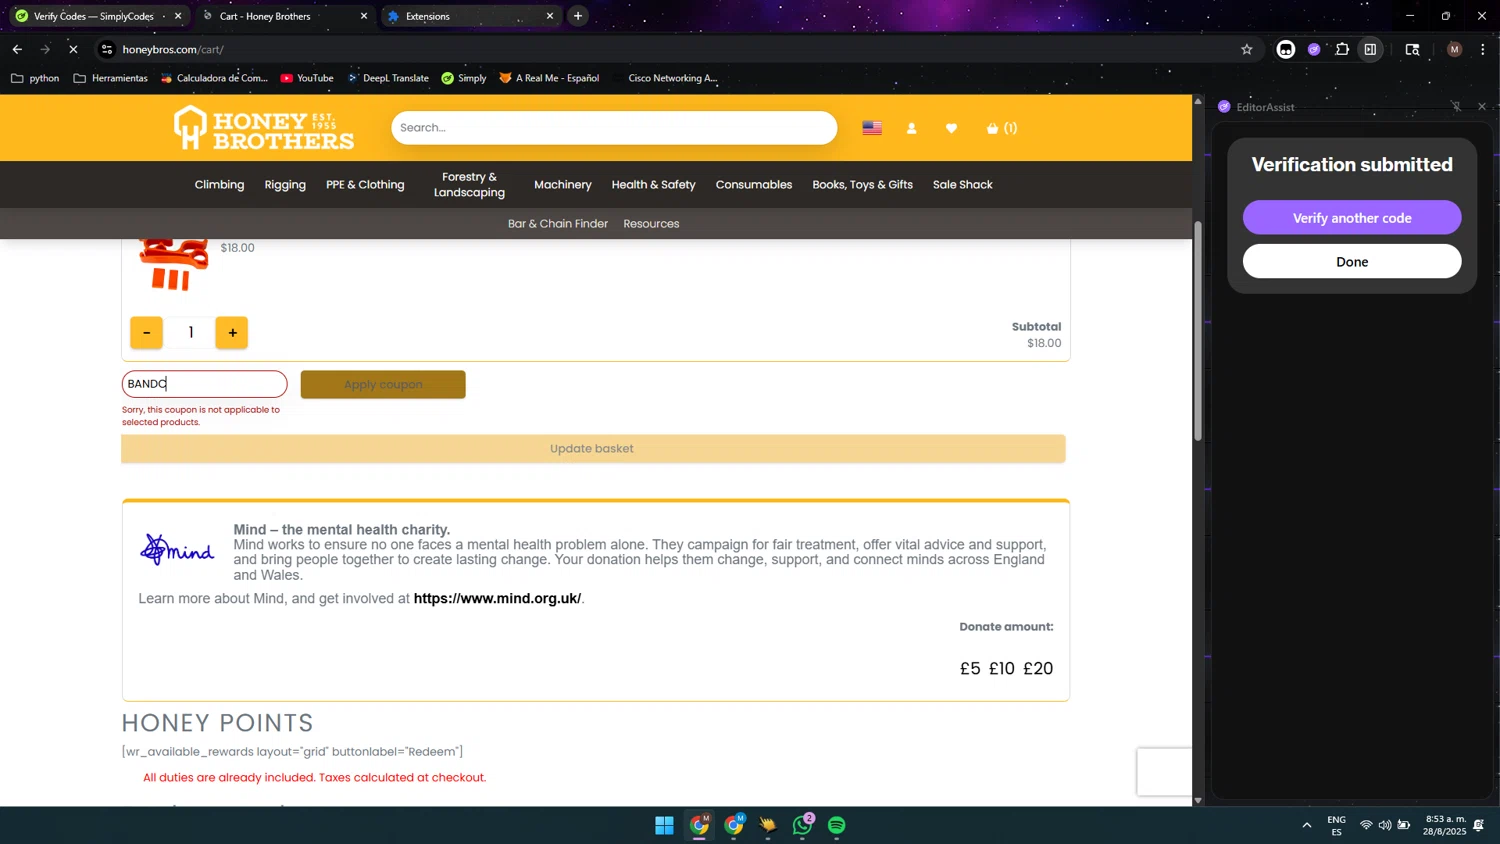Select the £10 donation amount
The image size is (1500, 844).
[1002, 669]
